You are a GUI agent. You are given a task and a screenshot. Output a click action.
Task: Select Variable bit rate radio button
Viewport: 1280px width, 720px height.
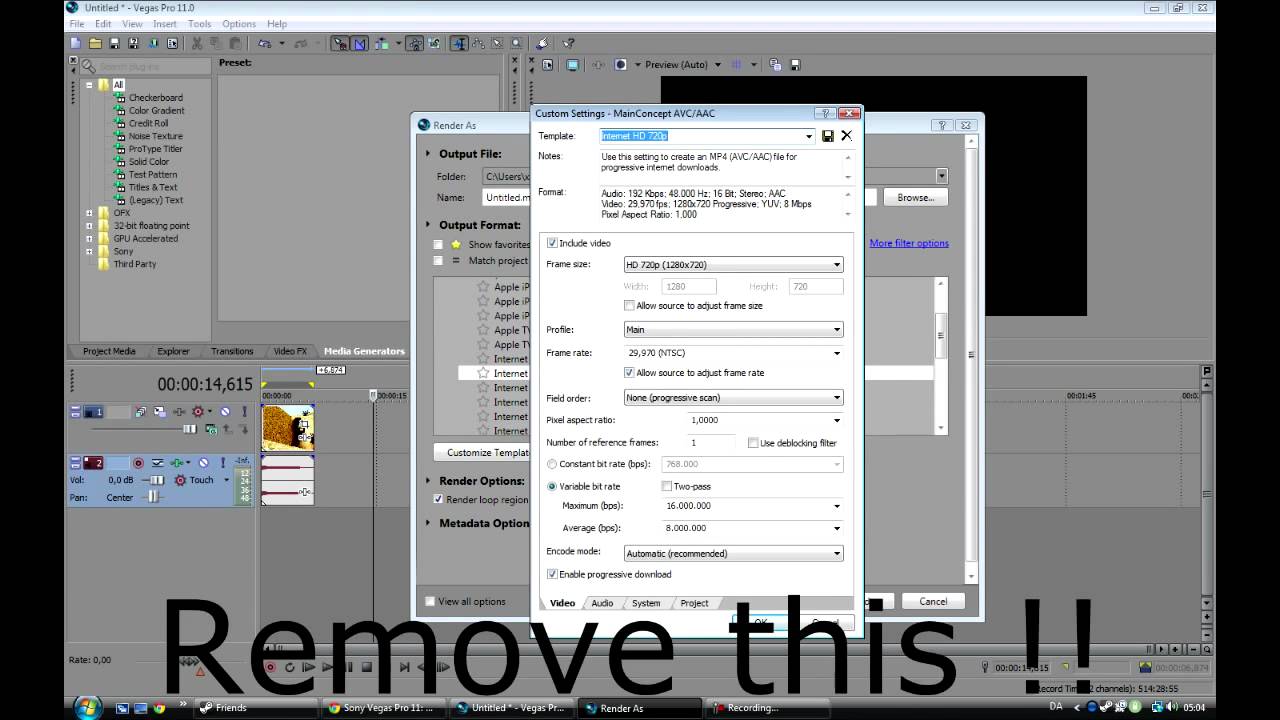pos(552,486)
